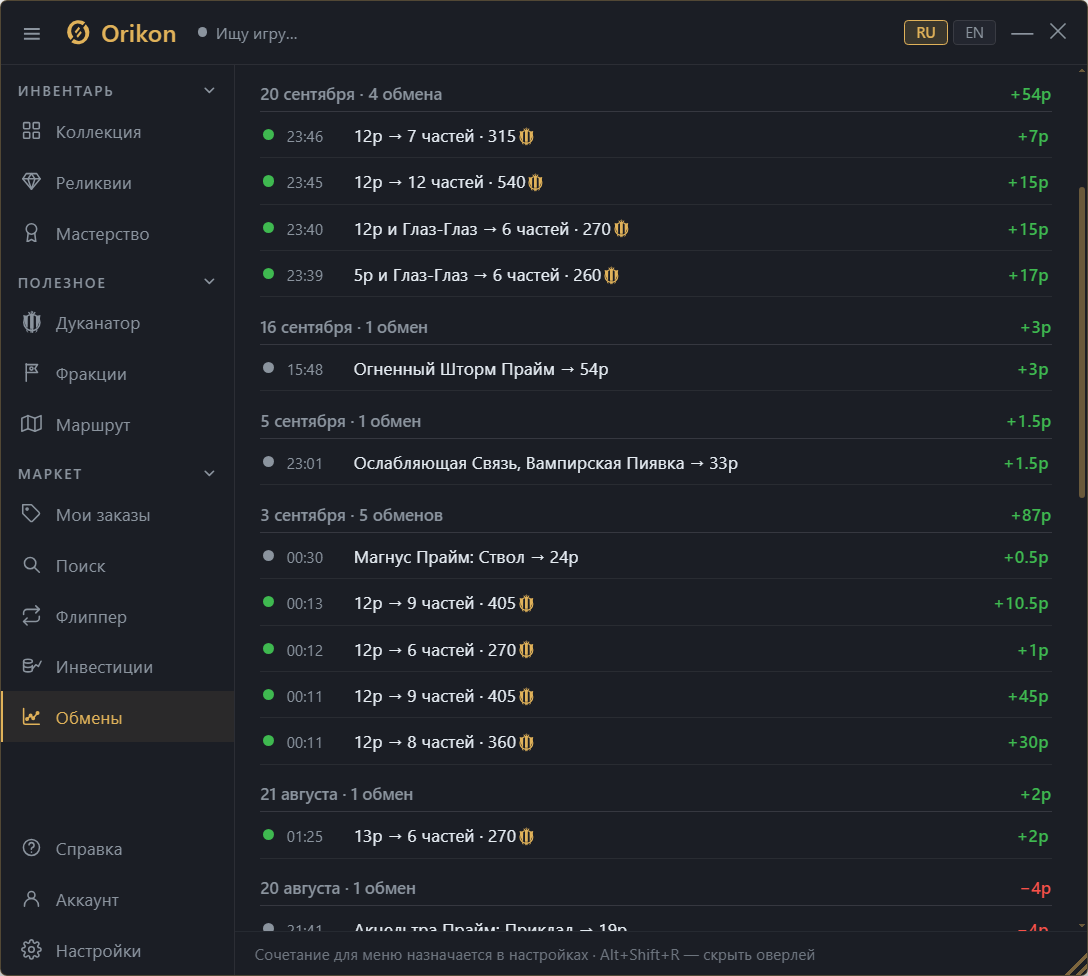Screen dimensions: 1088x976
Task: Select Мои заказы in sidebar
Action: click(x=118, y=515)
